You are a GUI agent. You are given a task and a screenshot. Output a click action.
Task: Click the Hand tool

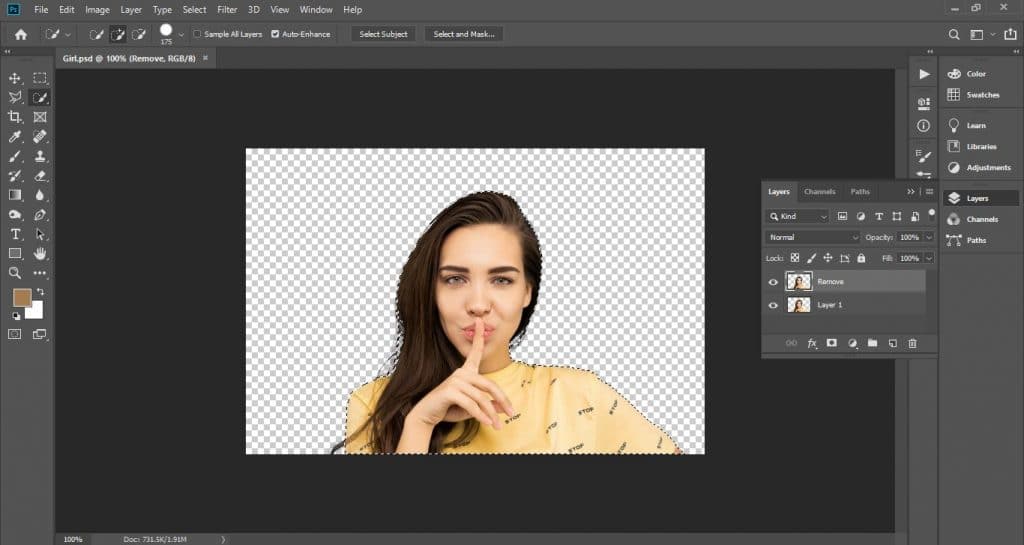coord(40,253)
